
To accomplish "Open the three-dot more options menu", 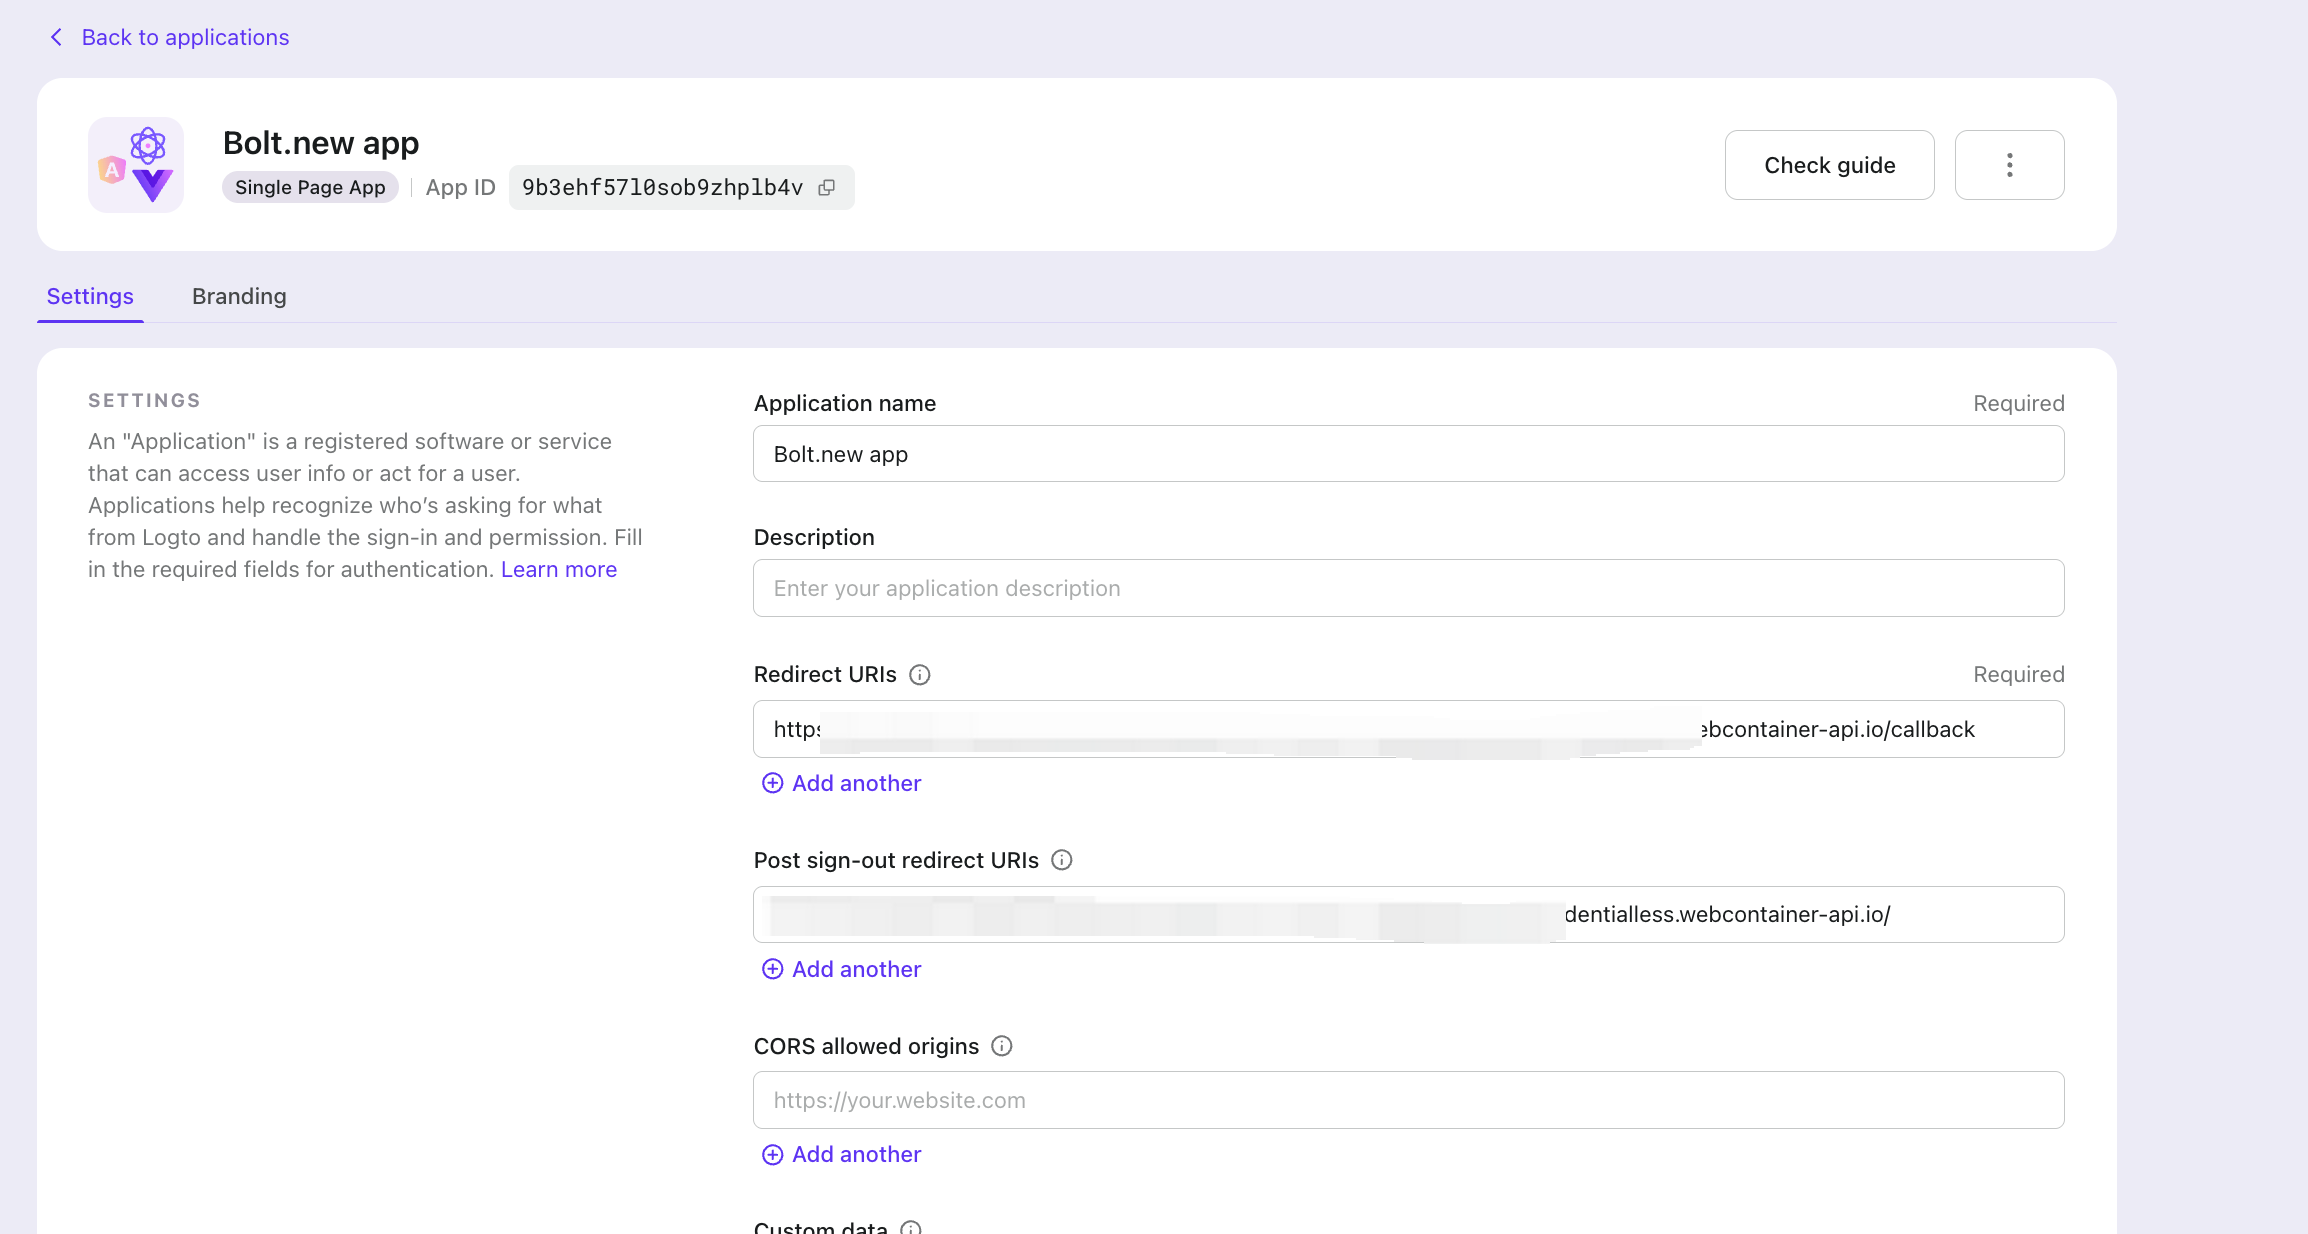I will pyautogui.click(x=2009, y=165).
